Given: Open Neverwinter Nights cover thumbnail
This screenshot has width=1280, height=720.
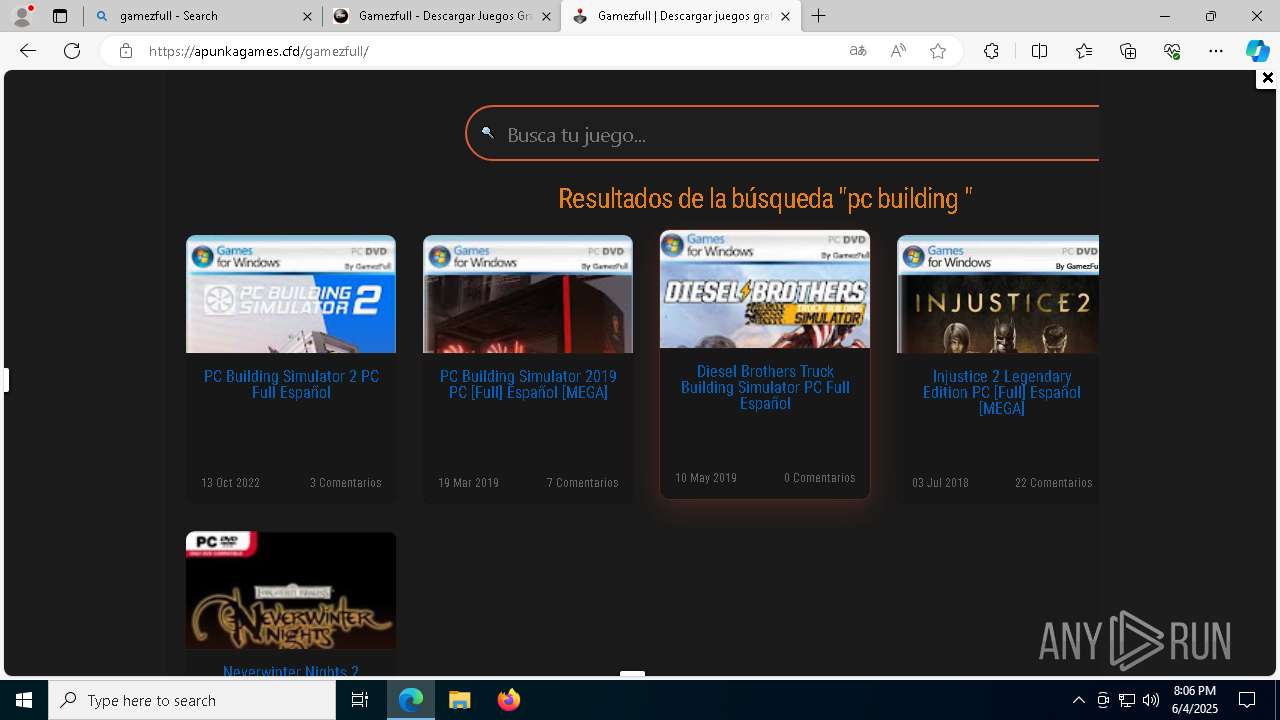Looking at the screenshot, I should click(291, 590).
